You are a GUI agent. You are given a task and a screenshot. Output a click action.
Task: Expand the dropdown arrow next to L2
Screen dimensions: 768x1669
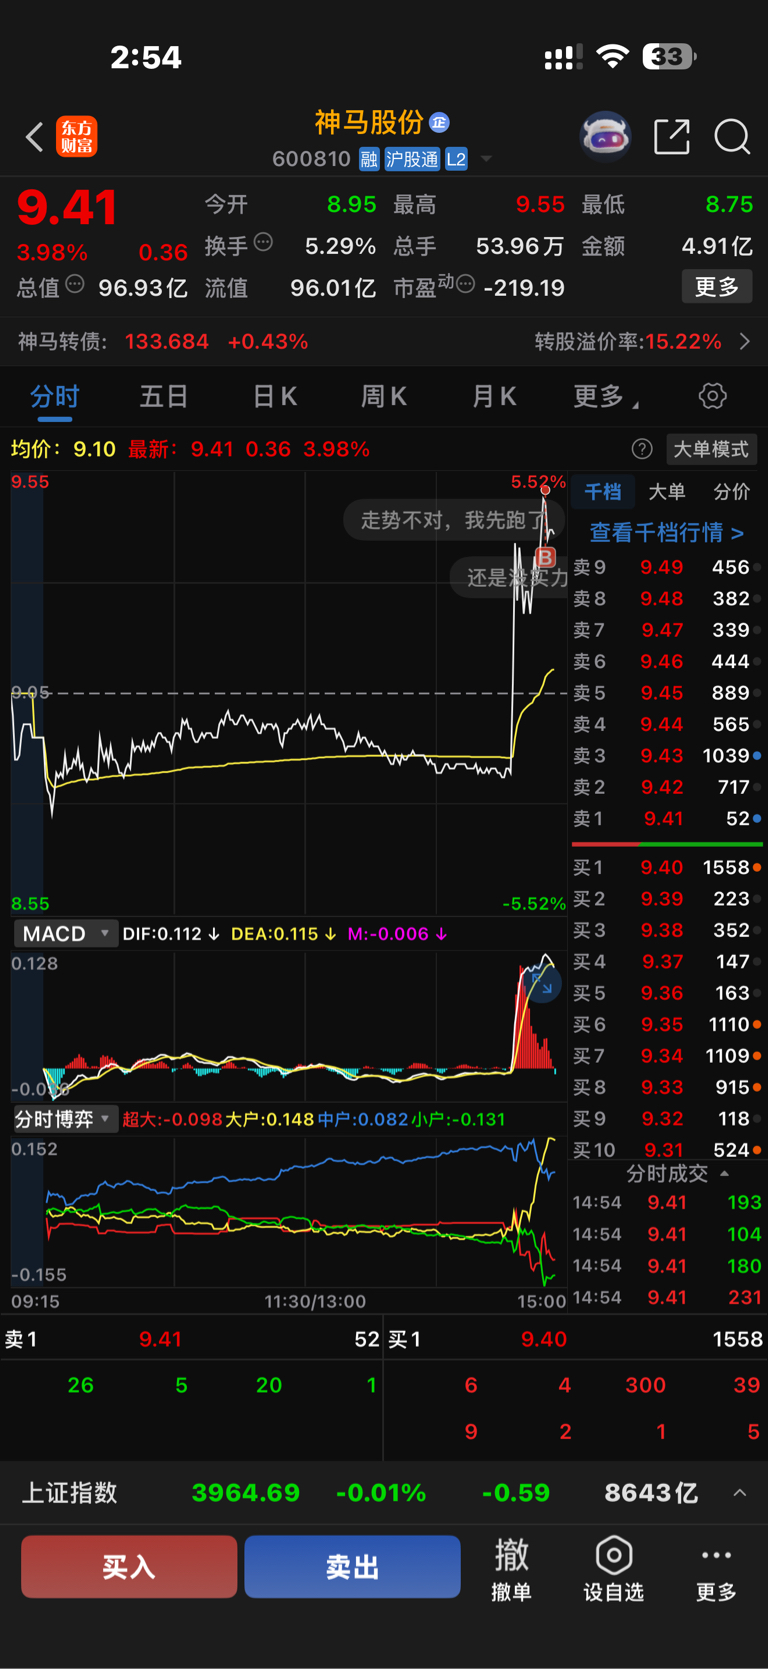coord(486,159)
